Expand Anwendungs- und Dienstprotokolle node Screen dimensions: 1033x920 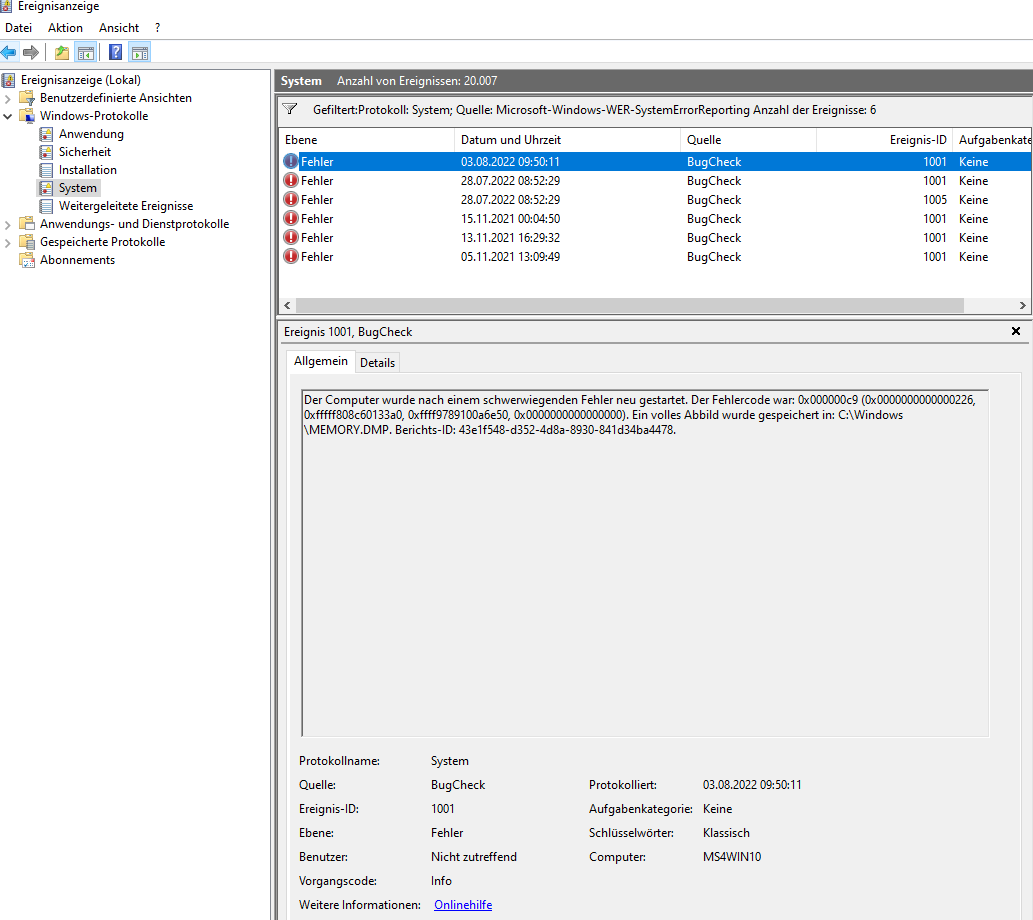pos(8,225)
